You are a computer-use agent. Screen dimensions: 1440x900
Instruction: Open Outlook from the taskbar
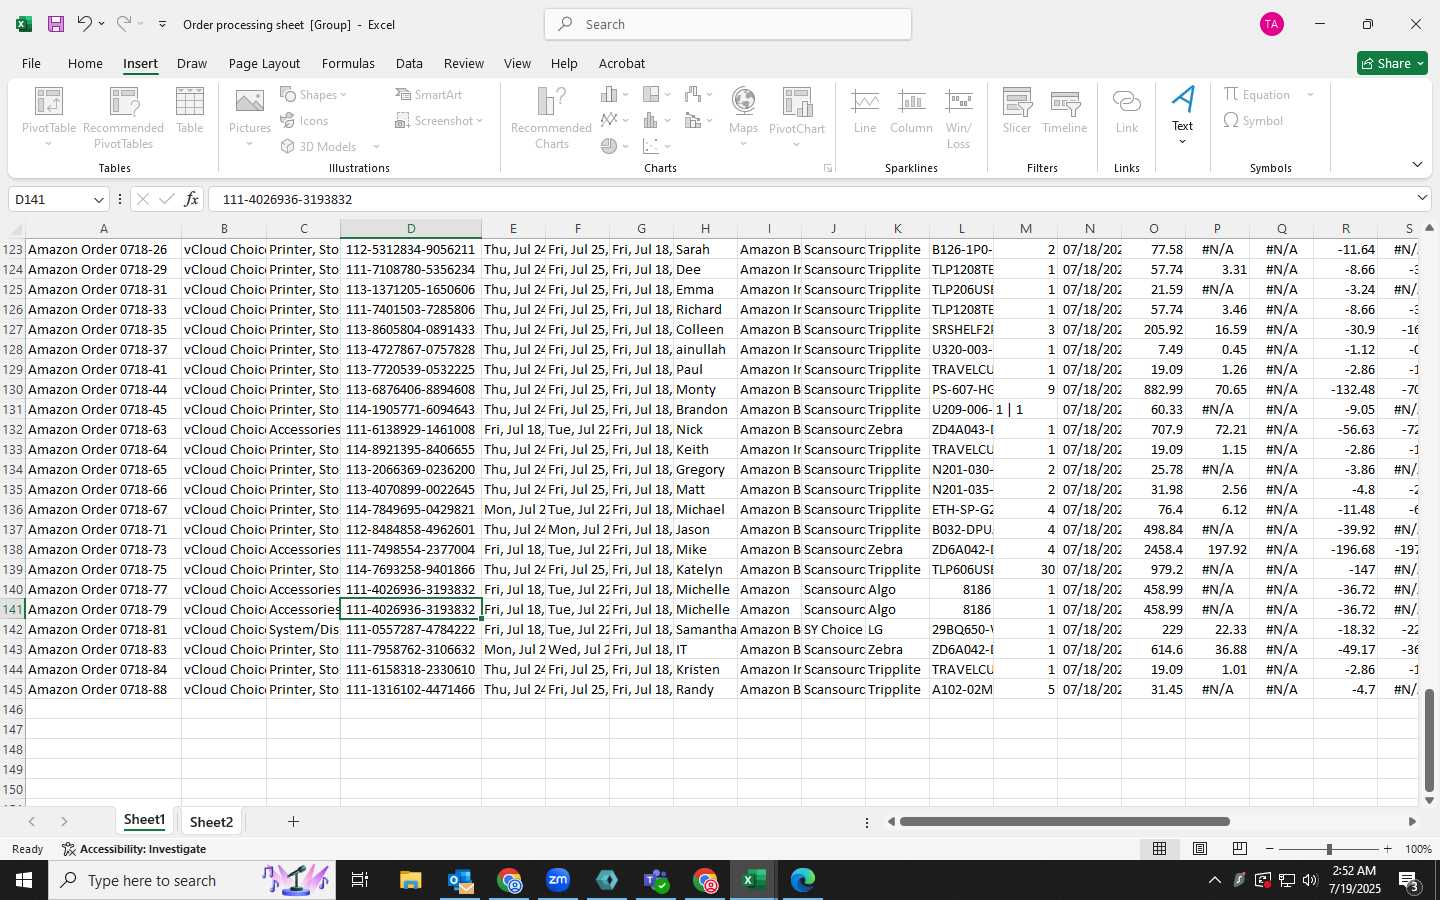pos(460,880)
